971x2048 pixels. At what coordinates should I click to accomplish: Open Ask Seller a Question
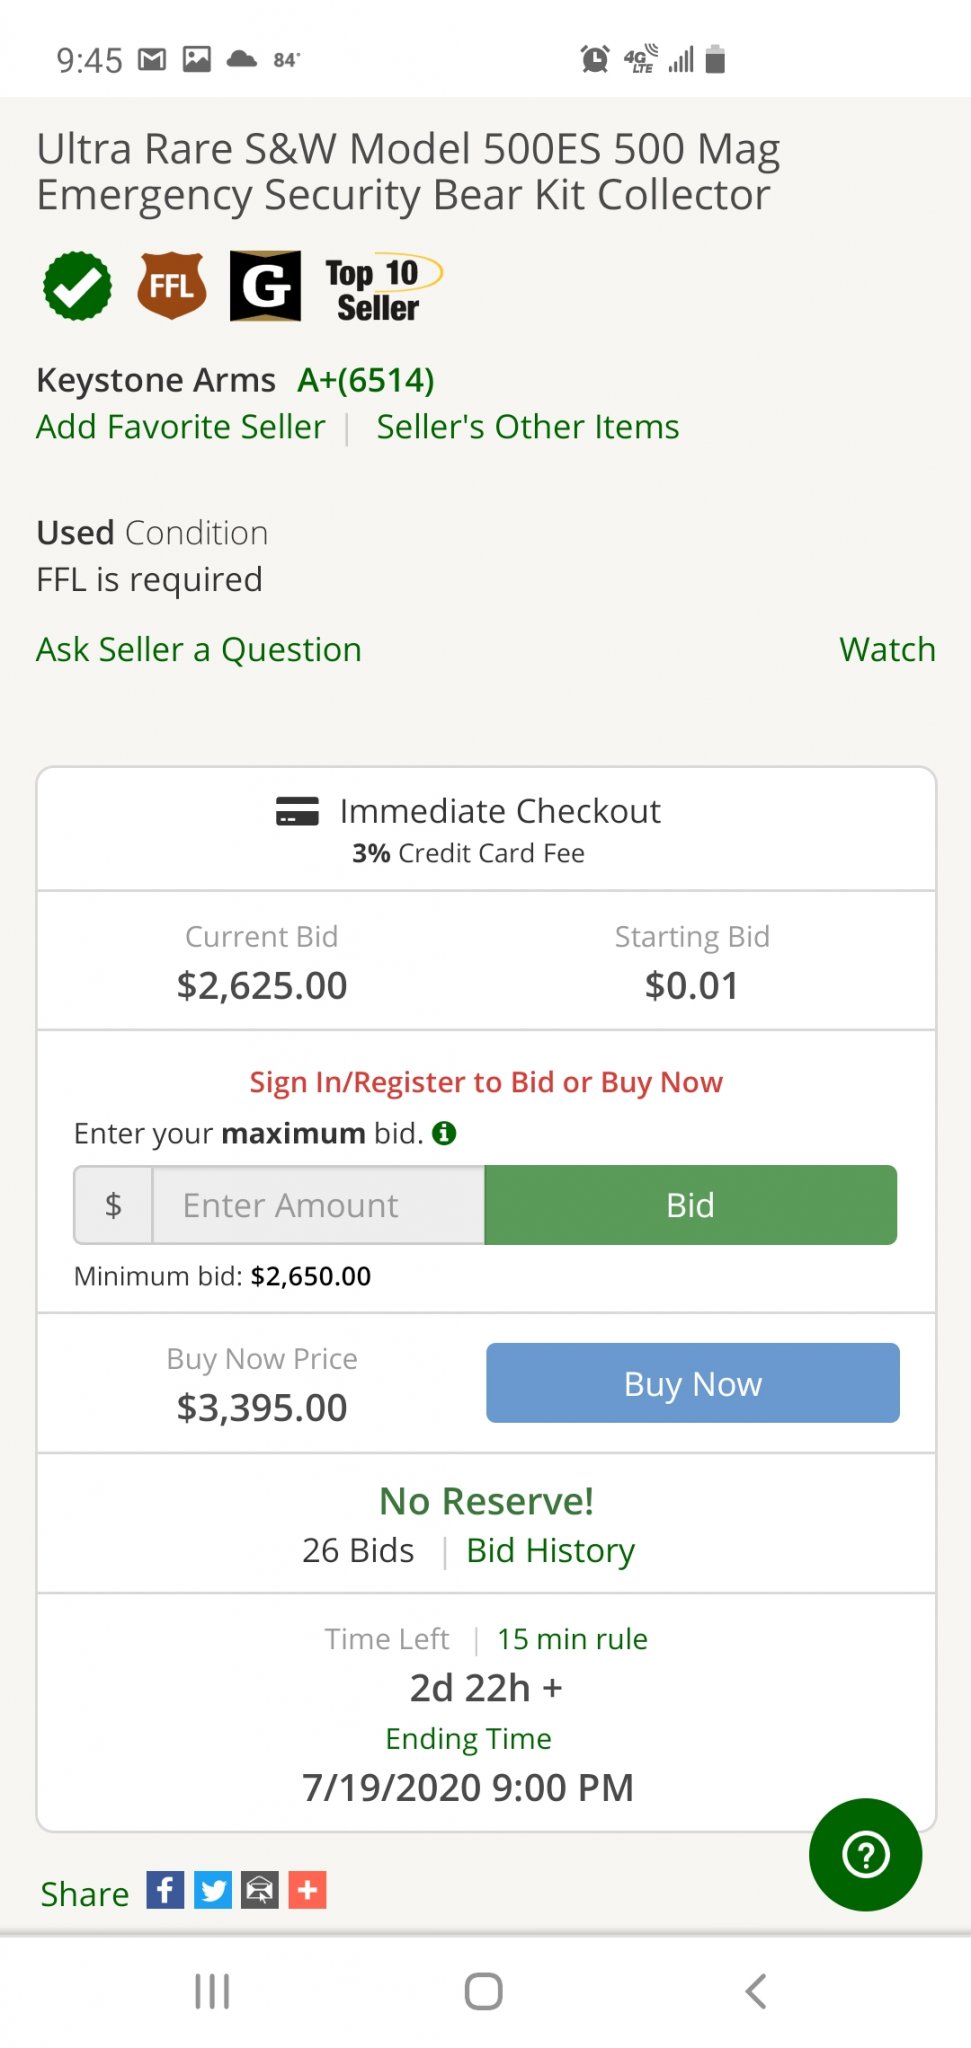click(x=199, y=650)
